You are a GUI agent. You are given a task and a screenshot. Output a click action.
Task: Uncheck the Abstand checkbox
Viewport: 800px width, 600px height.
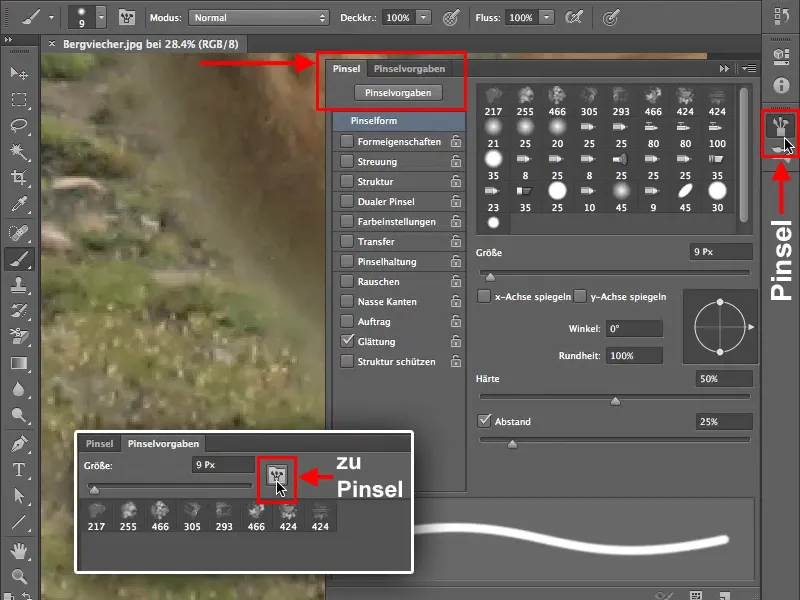tap(484, 421)
